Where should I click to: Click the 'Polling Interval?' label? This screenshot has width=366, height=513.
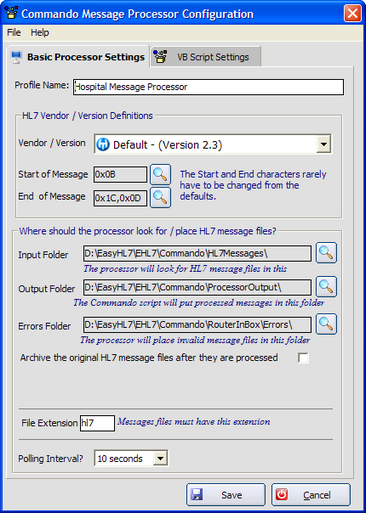(x=51, y=459)
